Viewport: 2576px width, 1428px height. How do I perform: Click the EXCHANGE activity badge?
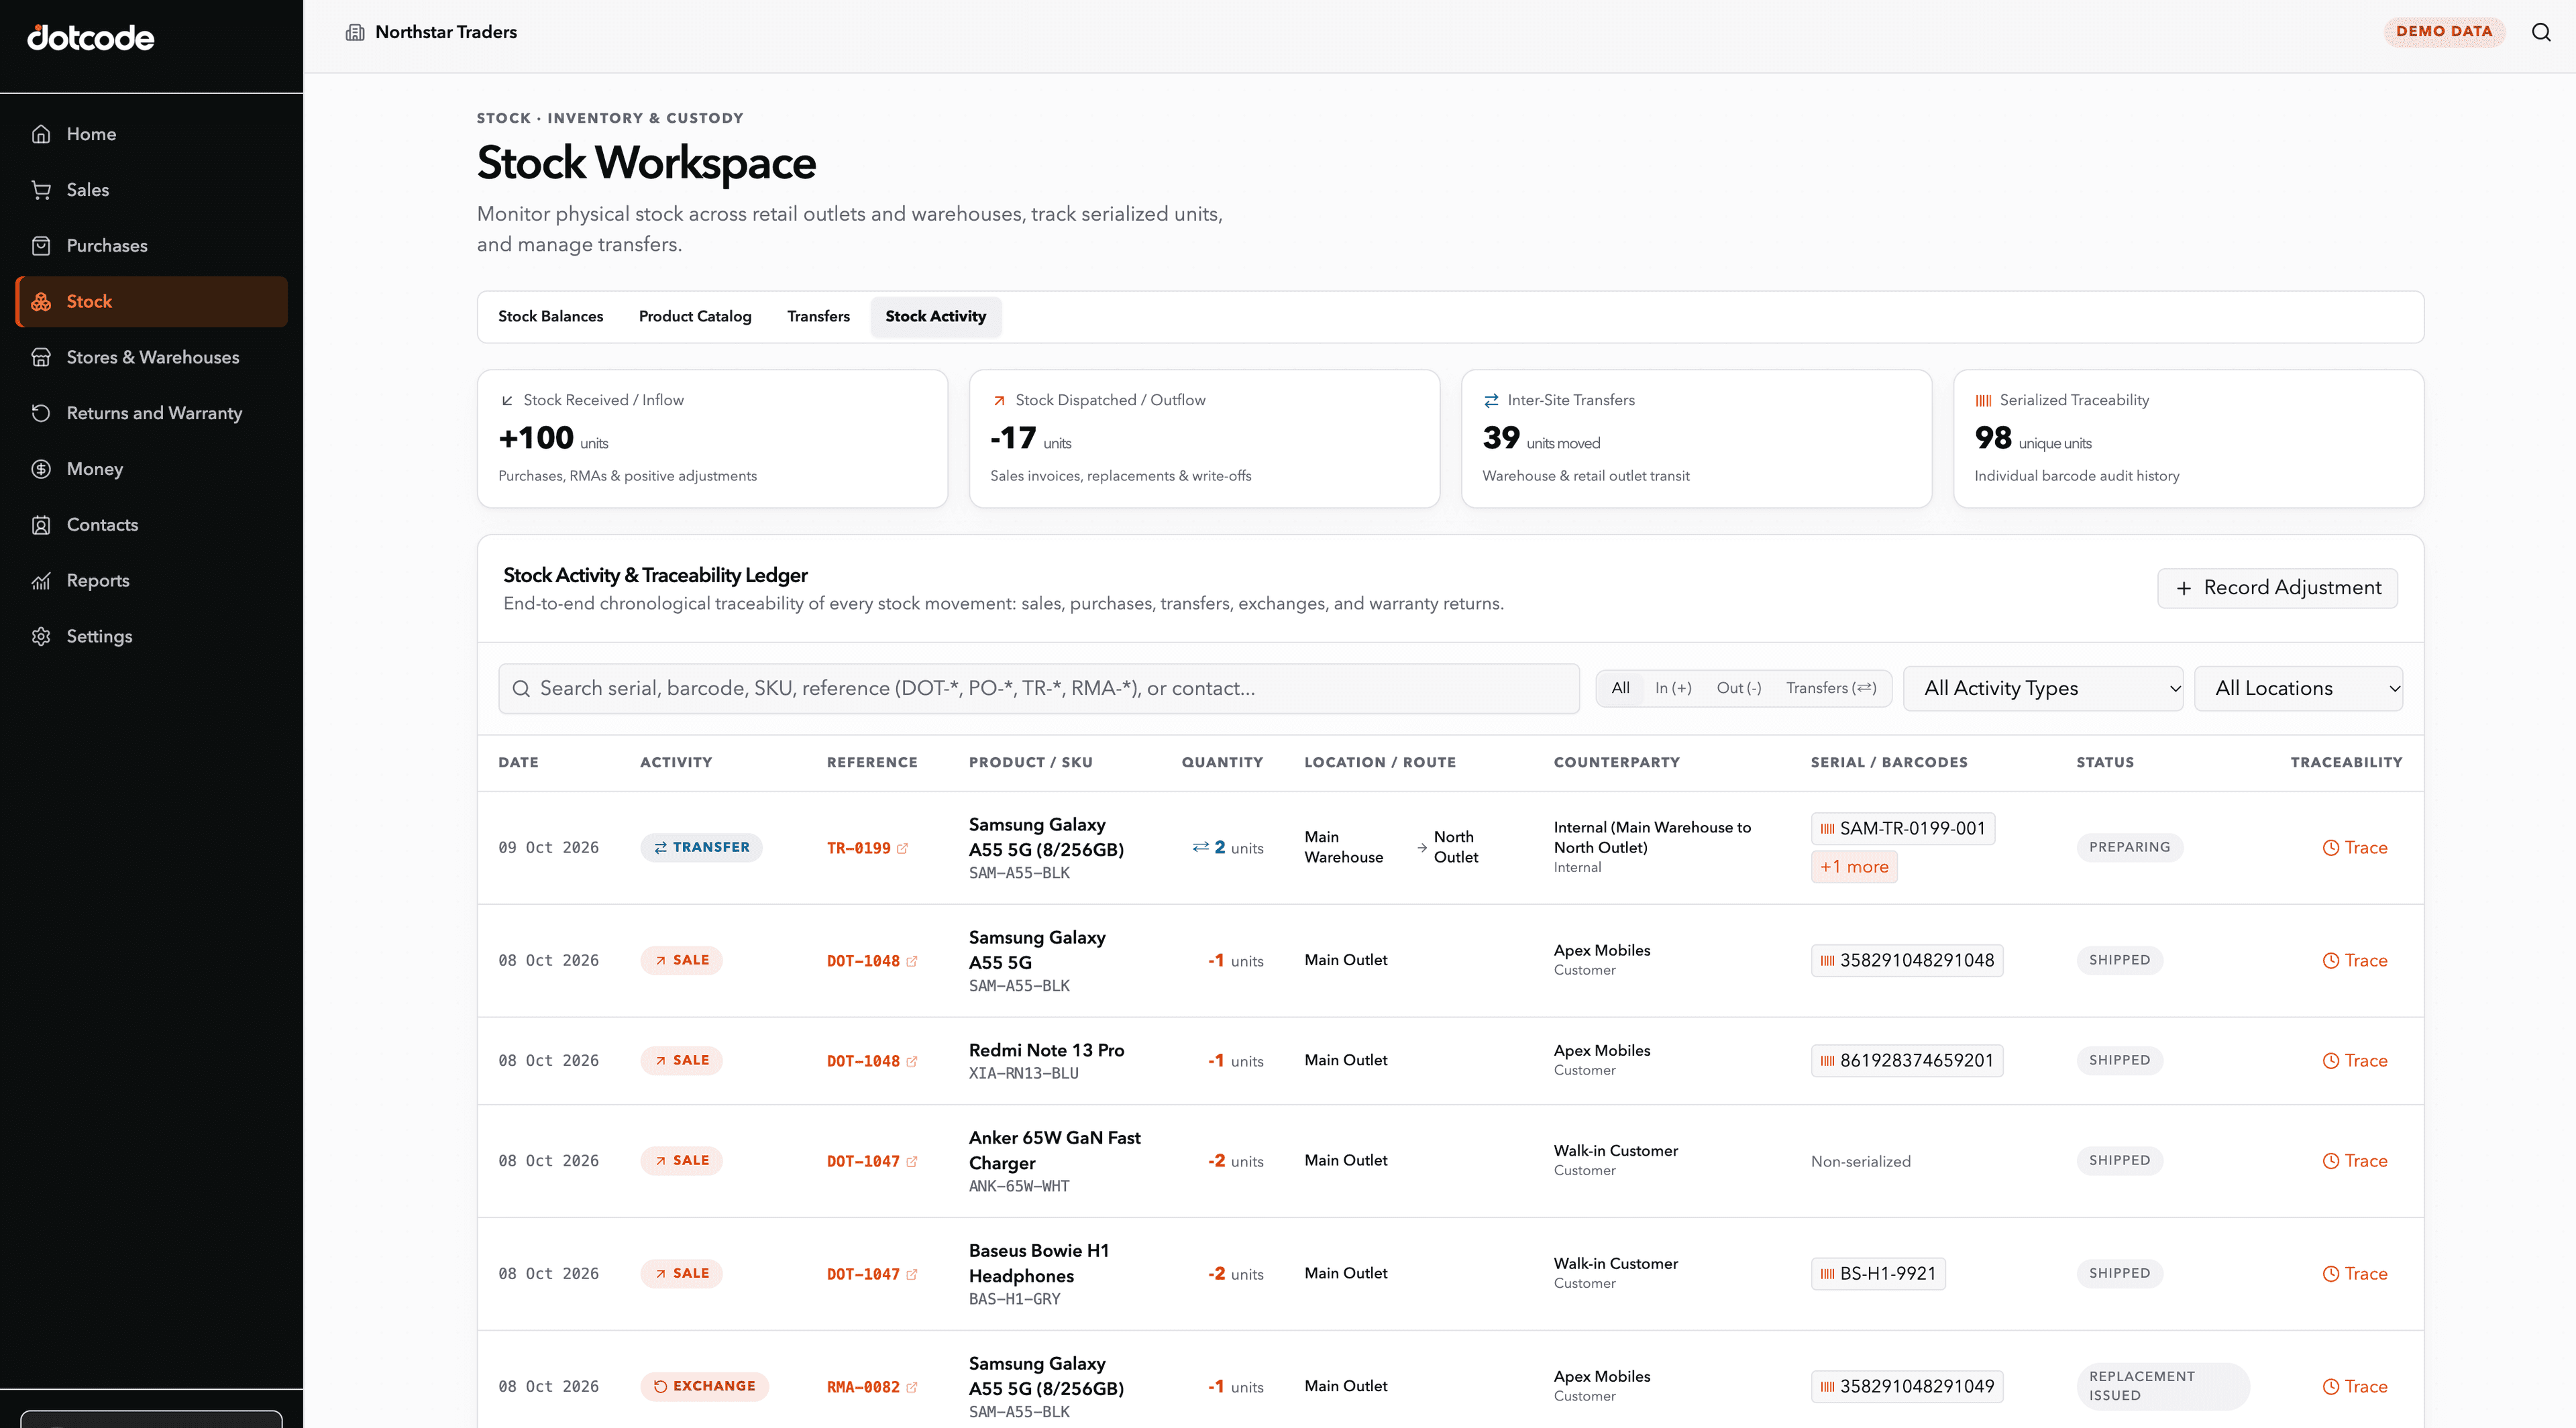click(x=705, y=1387)
